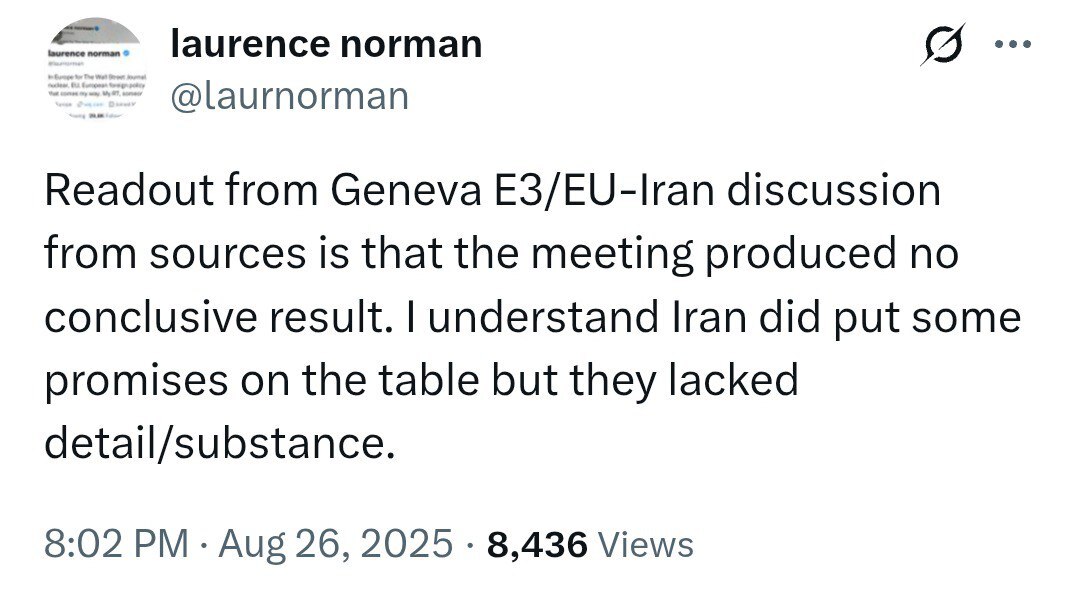Click the "Views" label beside the count
The height and width of the screenshot is (590, 1075).
tap(644, 545)
